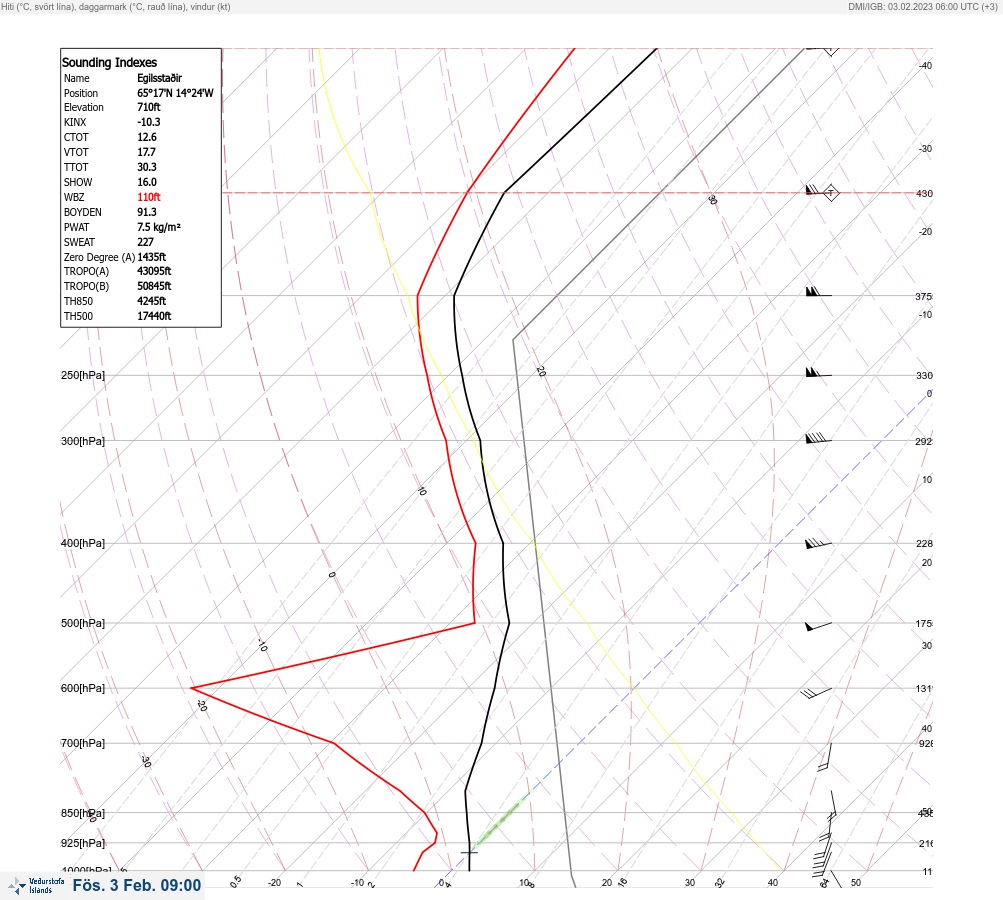Click the wind barb on the 375 line

[818, 292]
